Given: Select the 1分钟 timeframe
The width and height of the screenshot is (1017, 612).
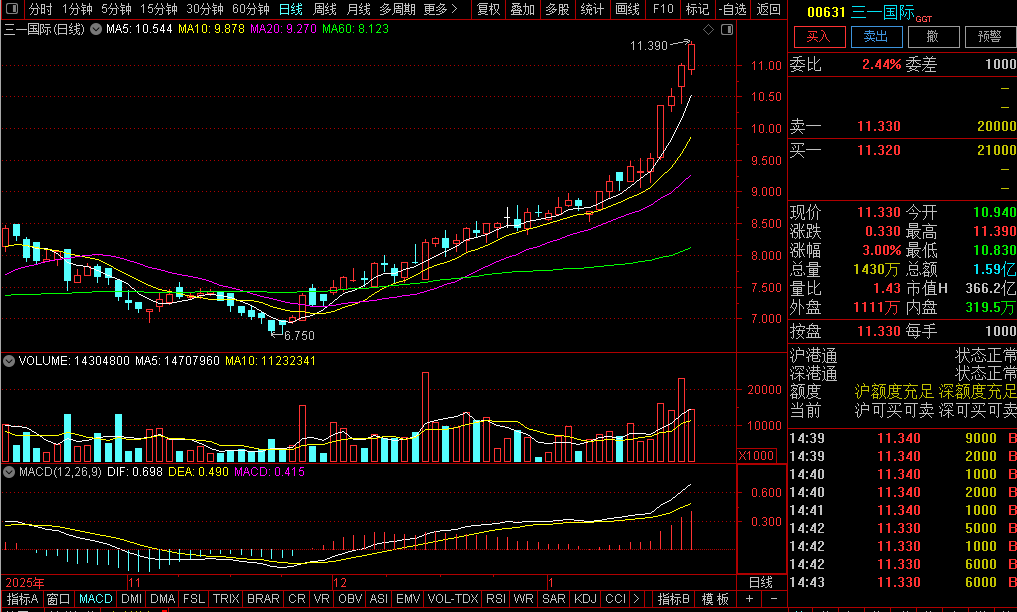Looking at the screenshot, I should (78, 9).
